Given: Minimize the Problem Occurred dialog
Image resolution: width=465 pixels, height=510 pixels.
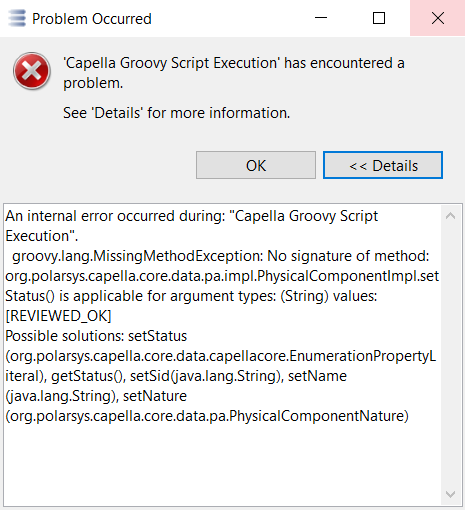Looking at the screenshot, I should click(x=321, y=18).
